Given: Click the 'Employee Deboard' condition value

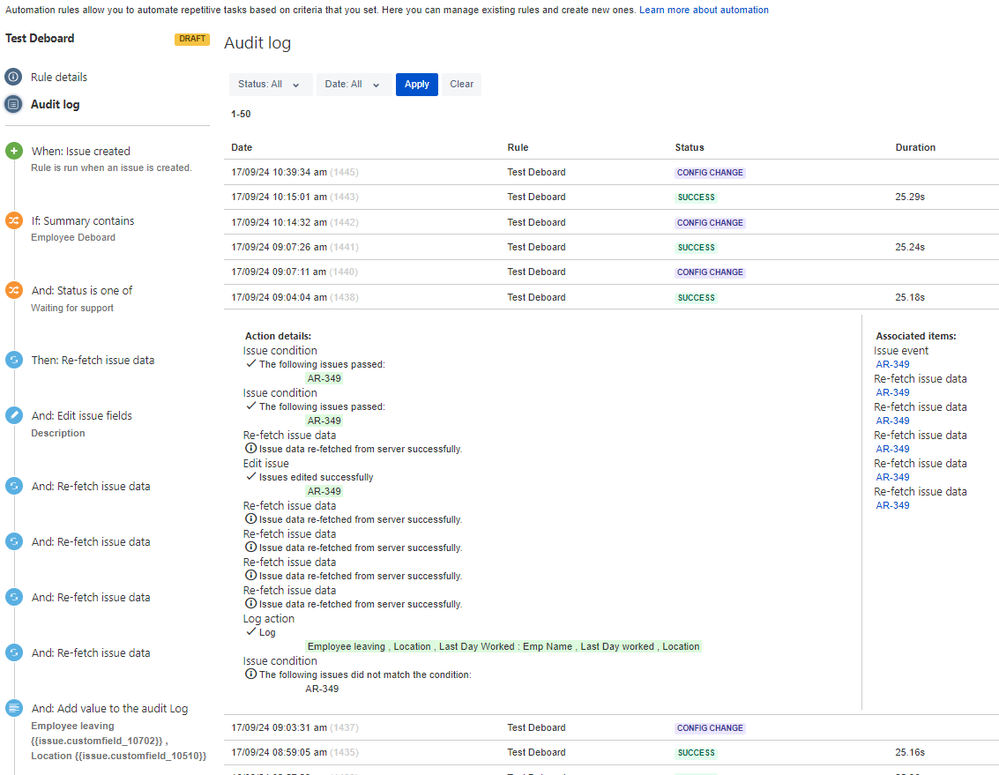Looking at the screenshot, I should point(73,237).
